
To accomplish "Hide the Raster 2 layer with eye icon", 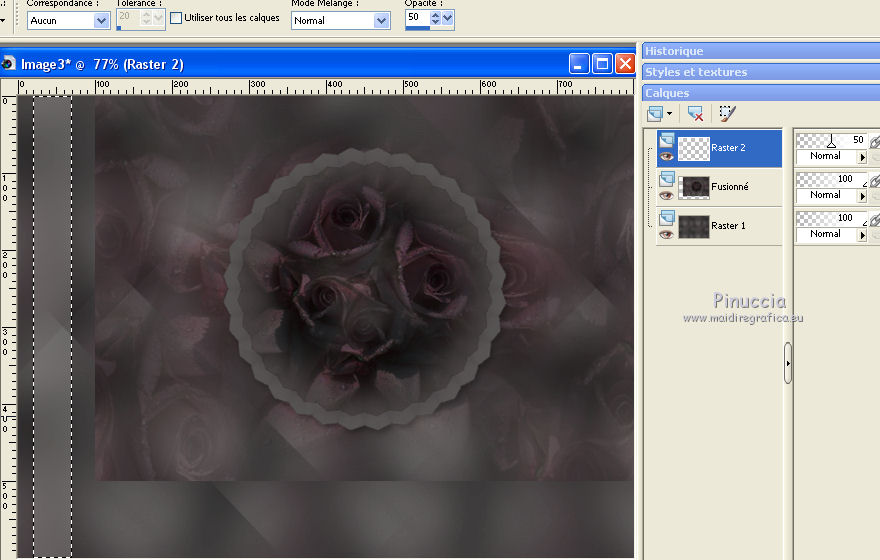I will (x=666, y=156).
